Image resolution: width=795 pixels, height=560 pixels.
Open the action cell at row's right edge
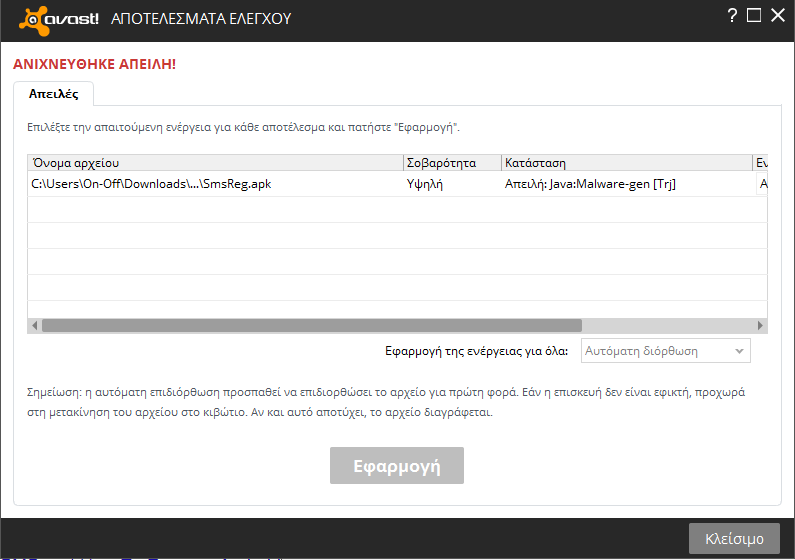pyautogui.click(x=762, y=184)
